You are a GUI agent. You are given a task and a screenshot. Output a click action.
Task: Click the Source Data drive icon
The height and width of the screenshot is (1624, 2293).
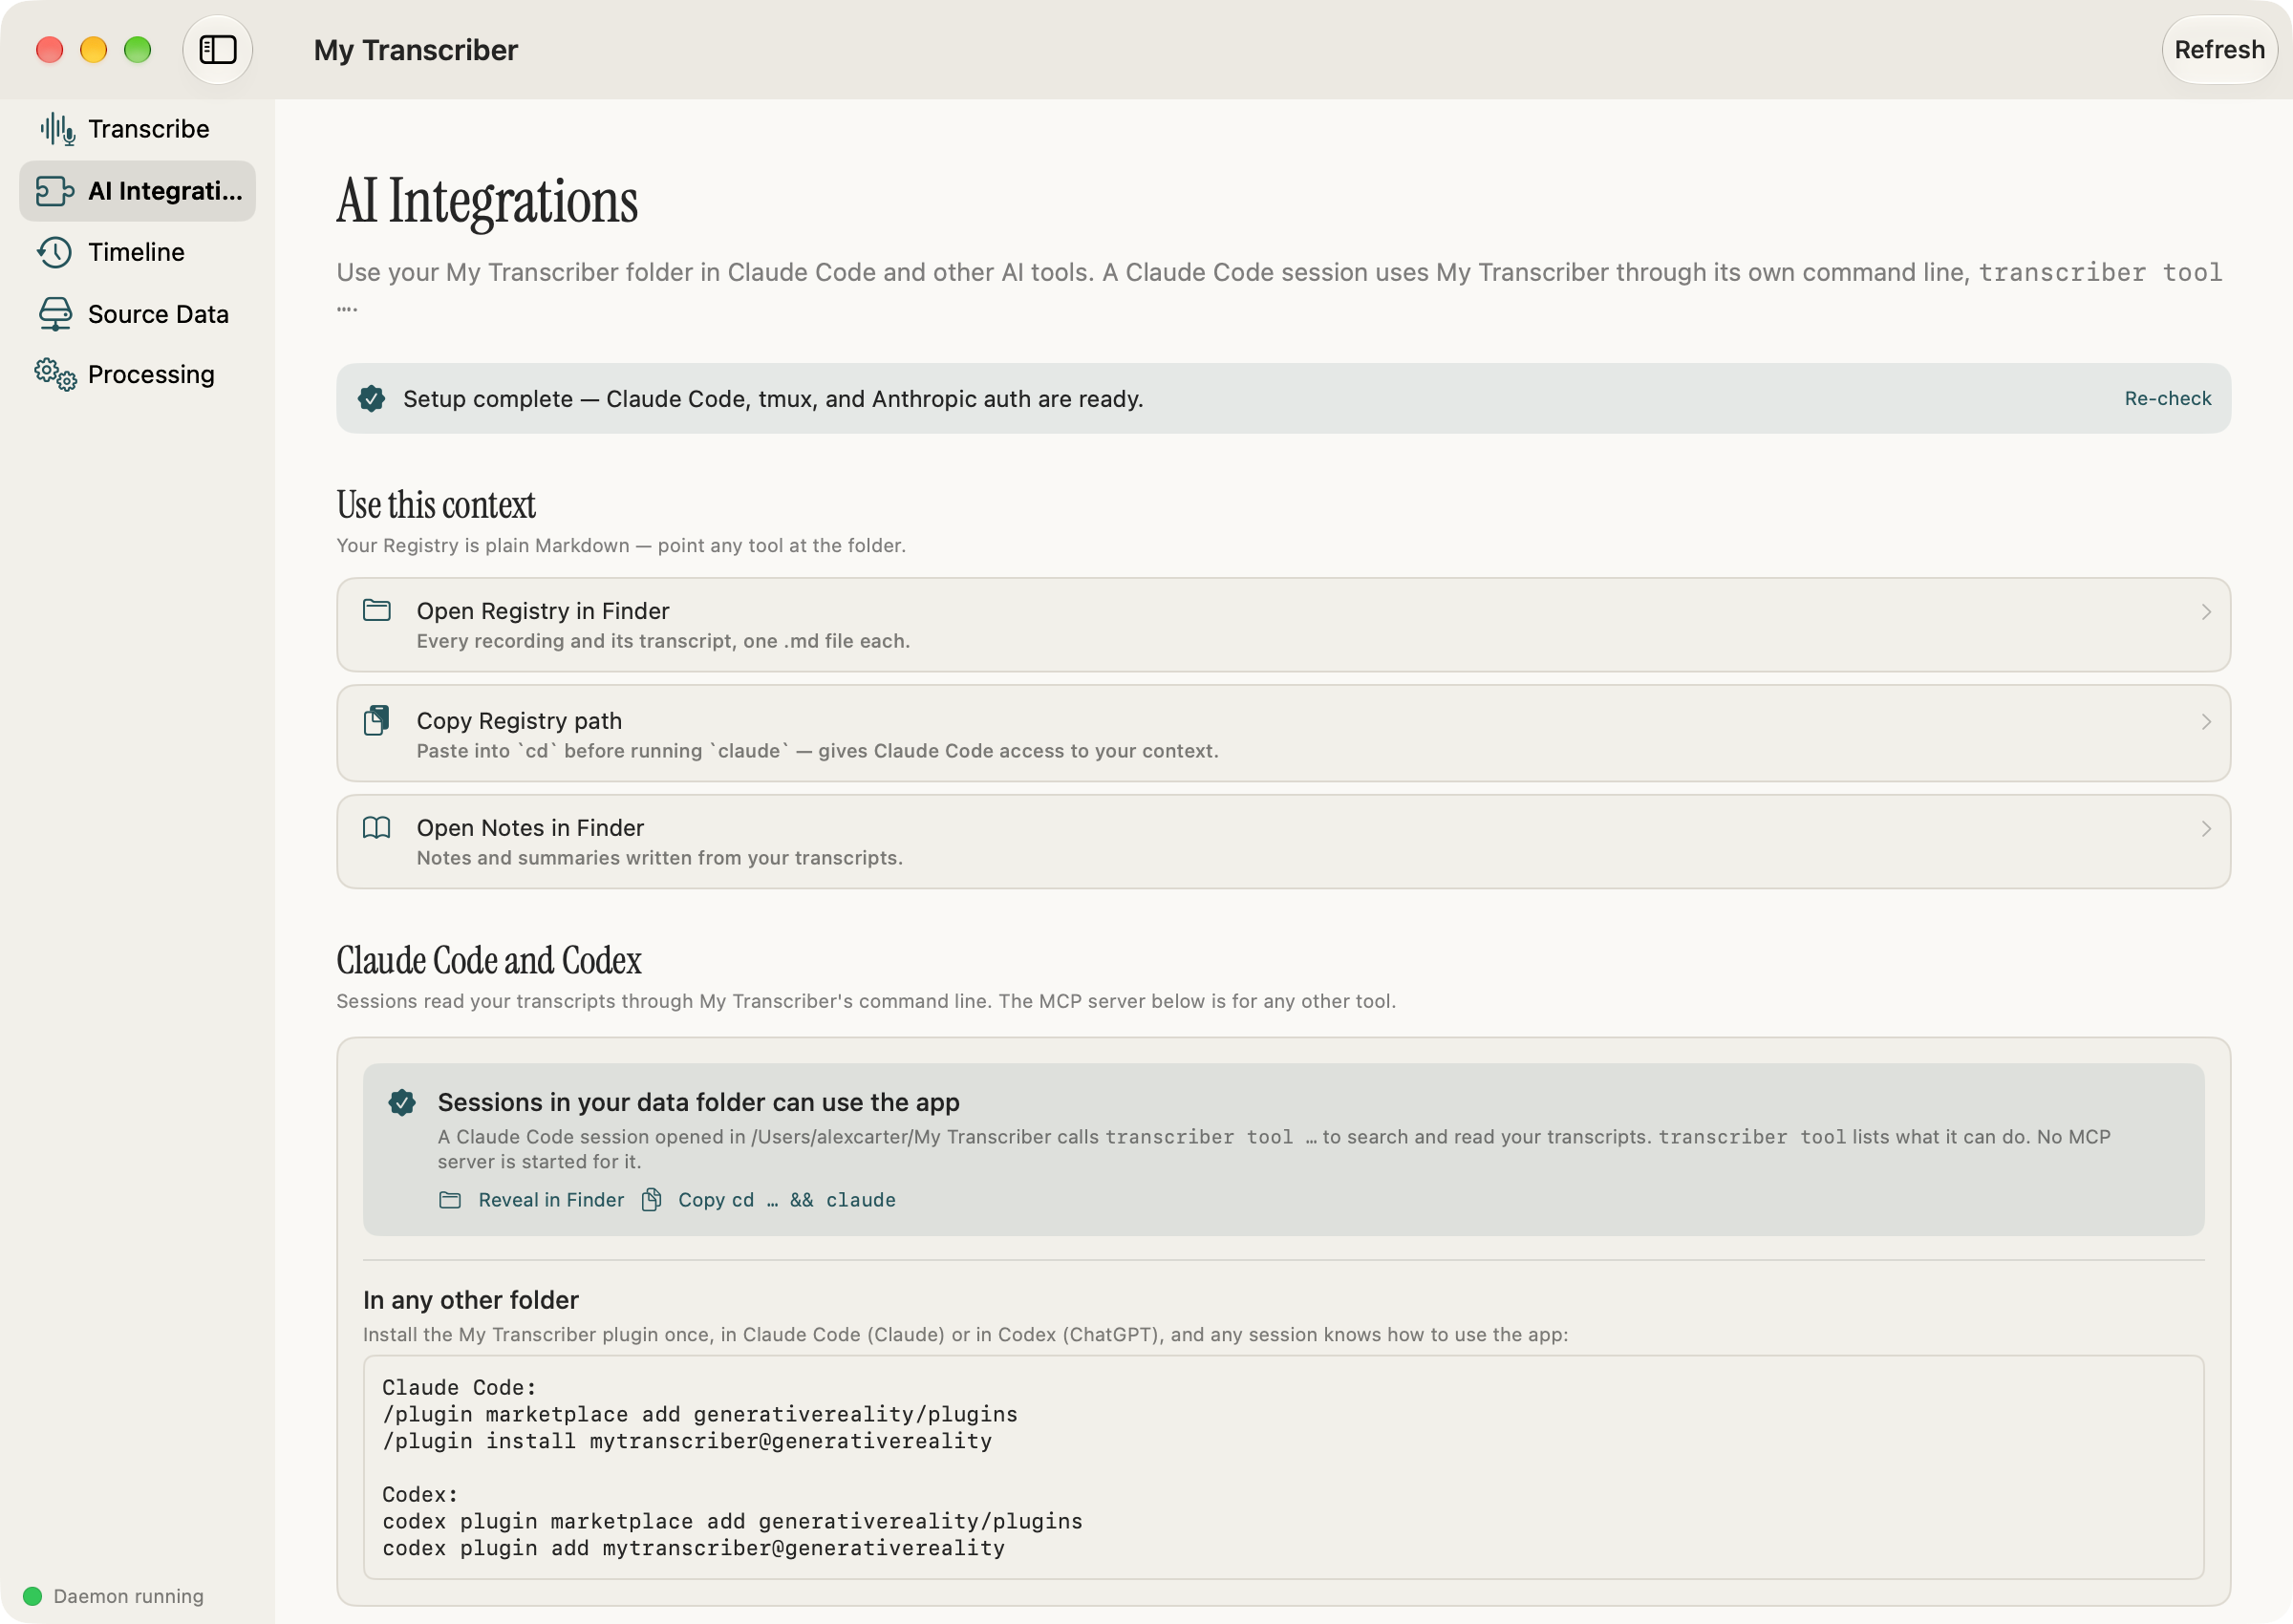coord(55,314)
